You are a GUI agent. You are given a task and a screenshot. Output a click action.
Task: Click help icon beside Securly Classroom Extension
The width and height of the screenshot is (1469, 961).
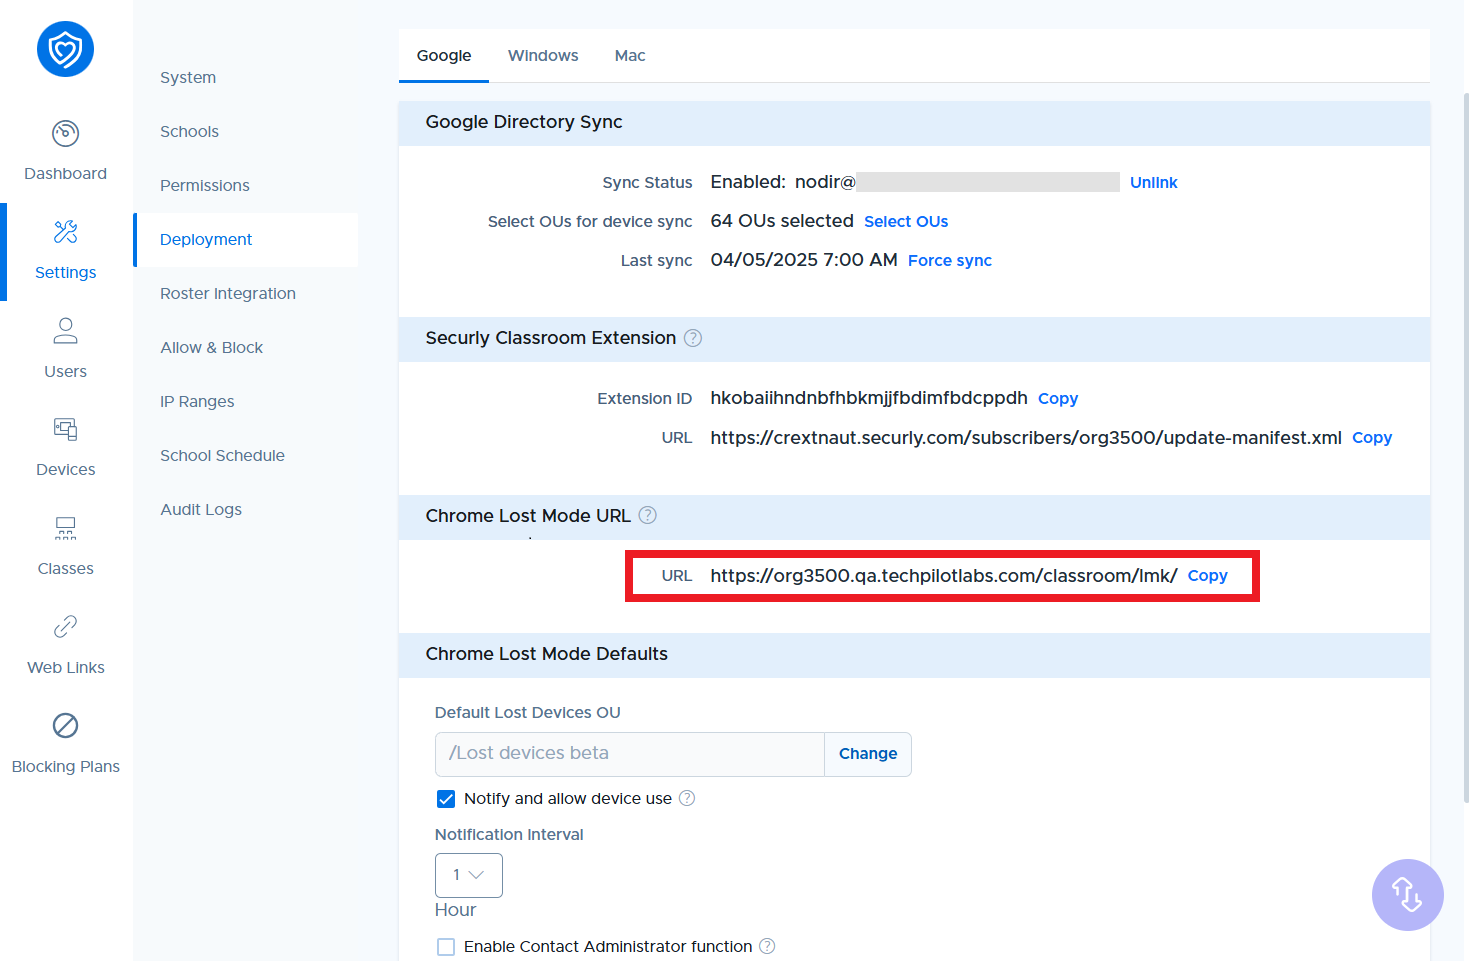pyautogui.click(x=693, y=338)
